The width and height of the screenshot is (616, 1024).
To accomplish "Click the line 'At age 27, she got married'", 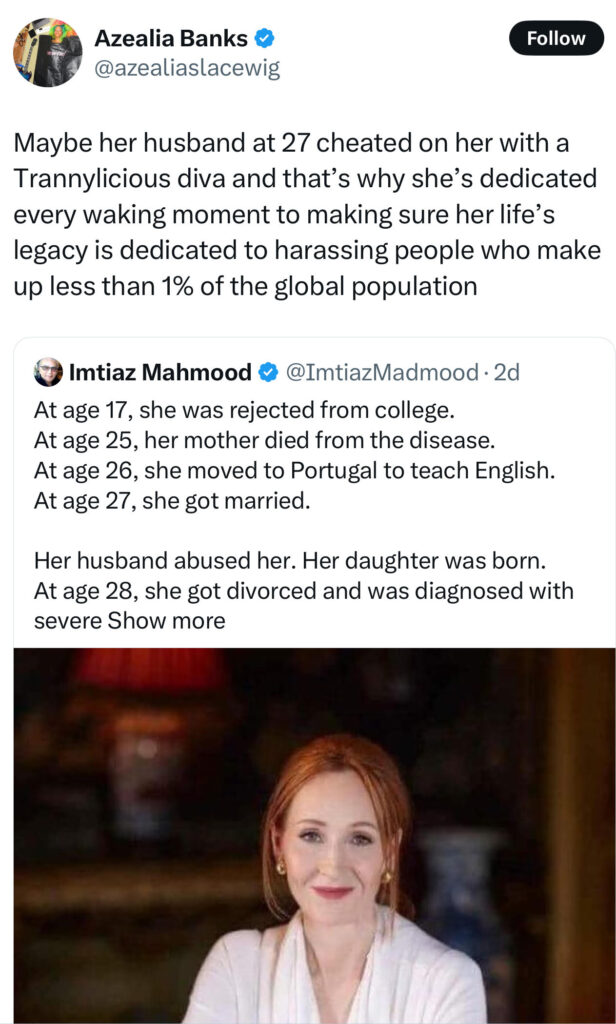I will (x=172, y=502).
